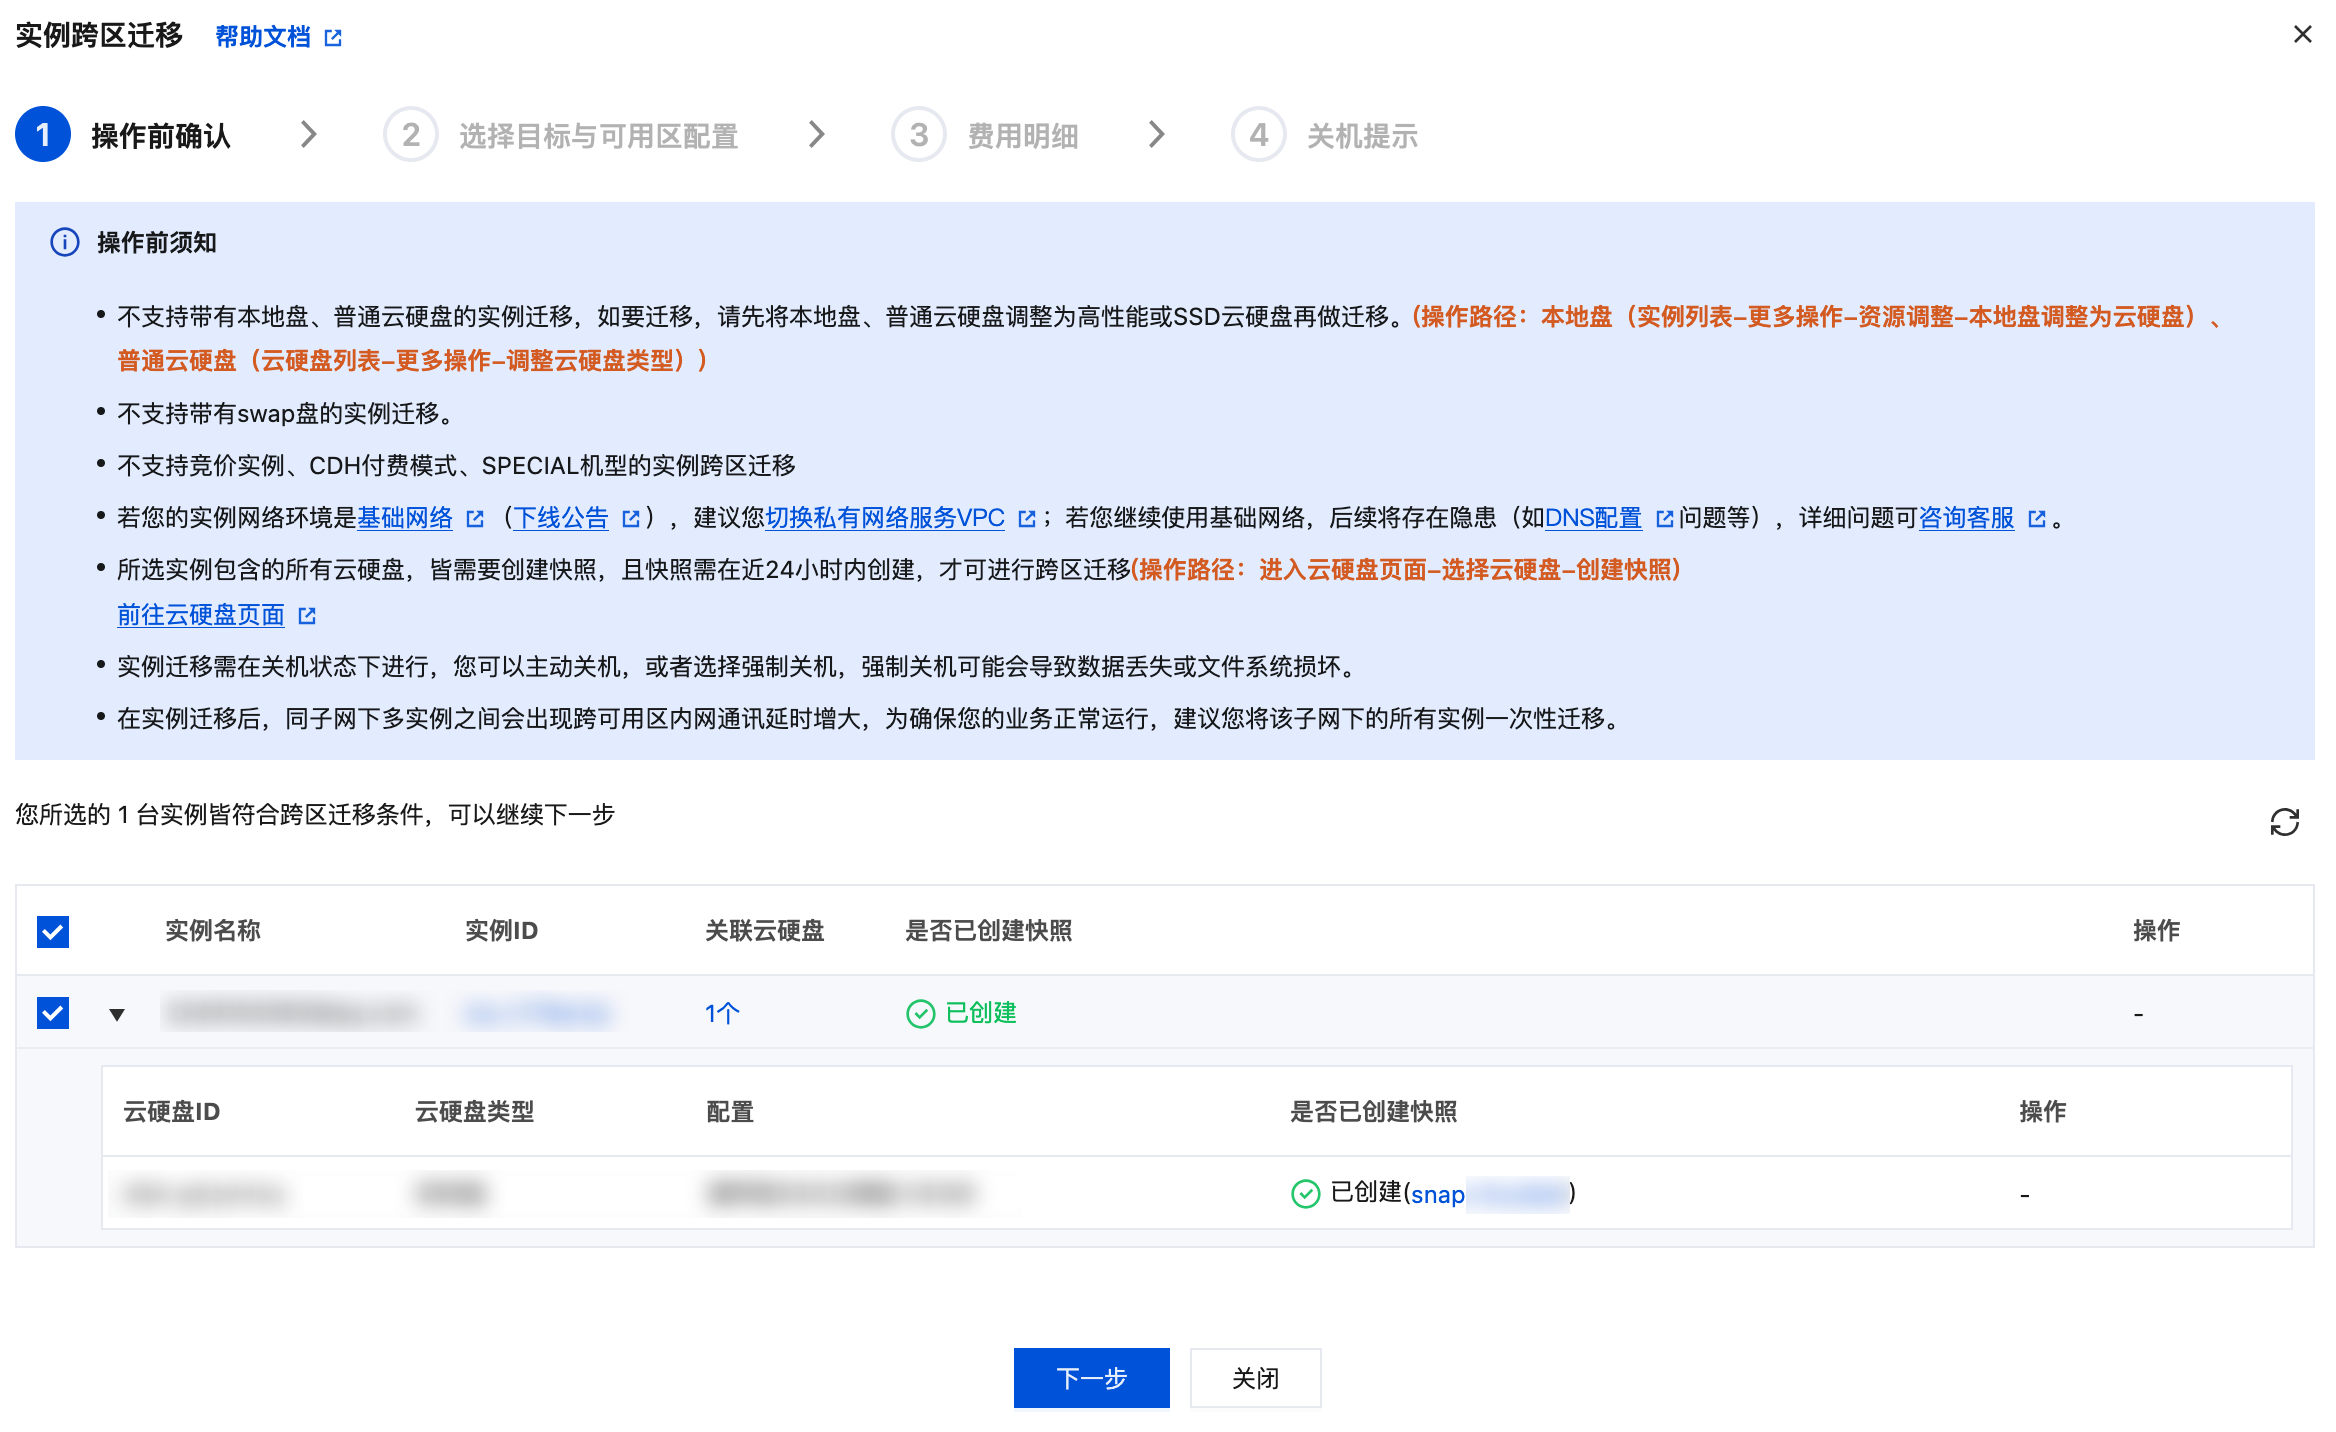Uncheck the instance row checkbox
The width and height of the screenshot is (2336, 1432).
[53, 1013]
